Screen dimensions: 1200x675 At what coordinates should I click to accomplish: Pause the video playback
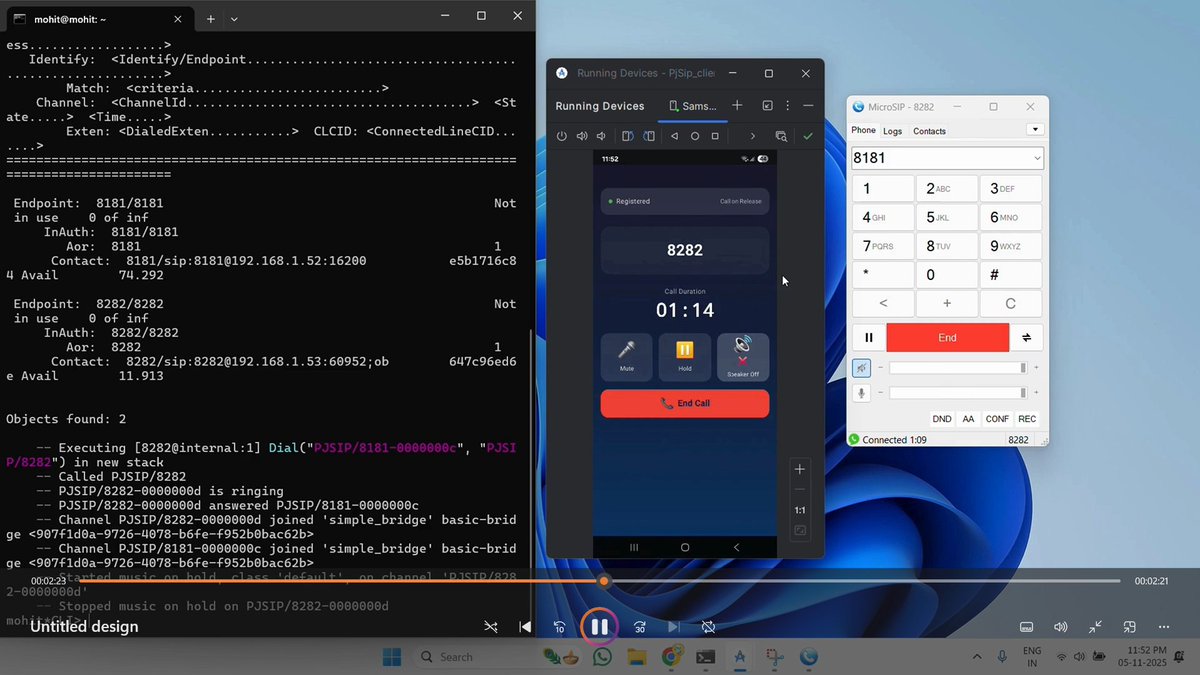(x=599, y=627)
